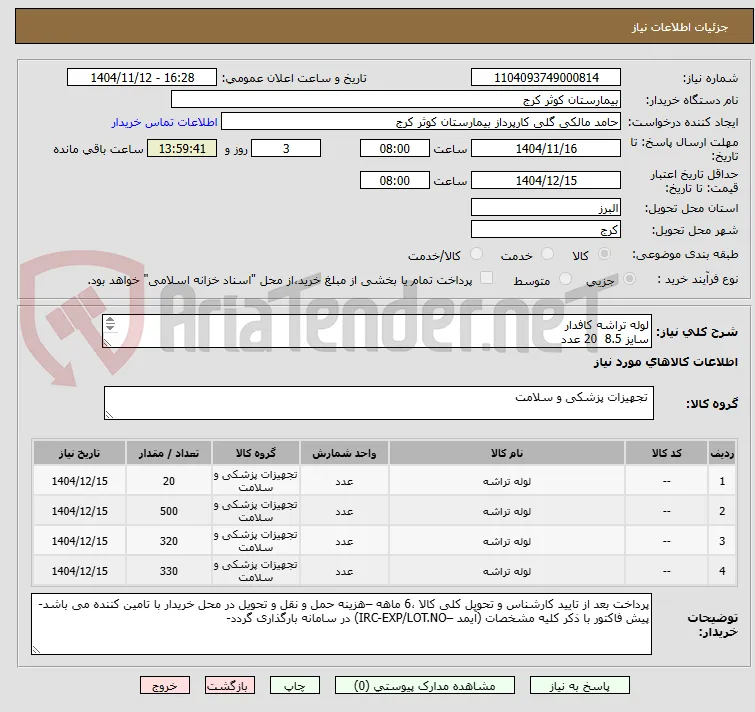
Task: Click the buyer name field بیمارستان کوثر کرج
Action: coord(396,100)
